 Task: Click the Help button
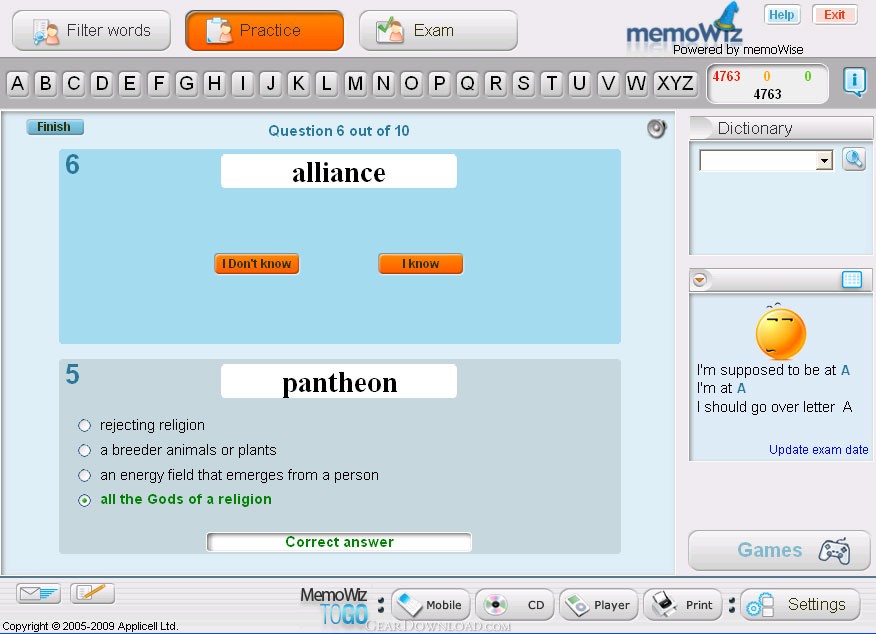782,15
